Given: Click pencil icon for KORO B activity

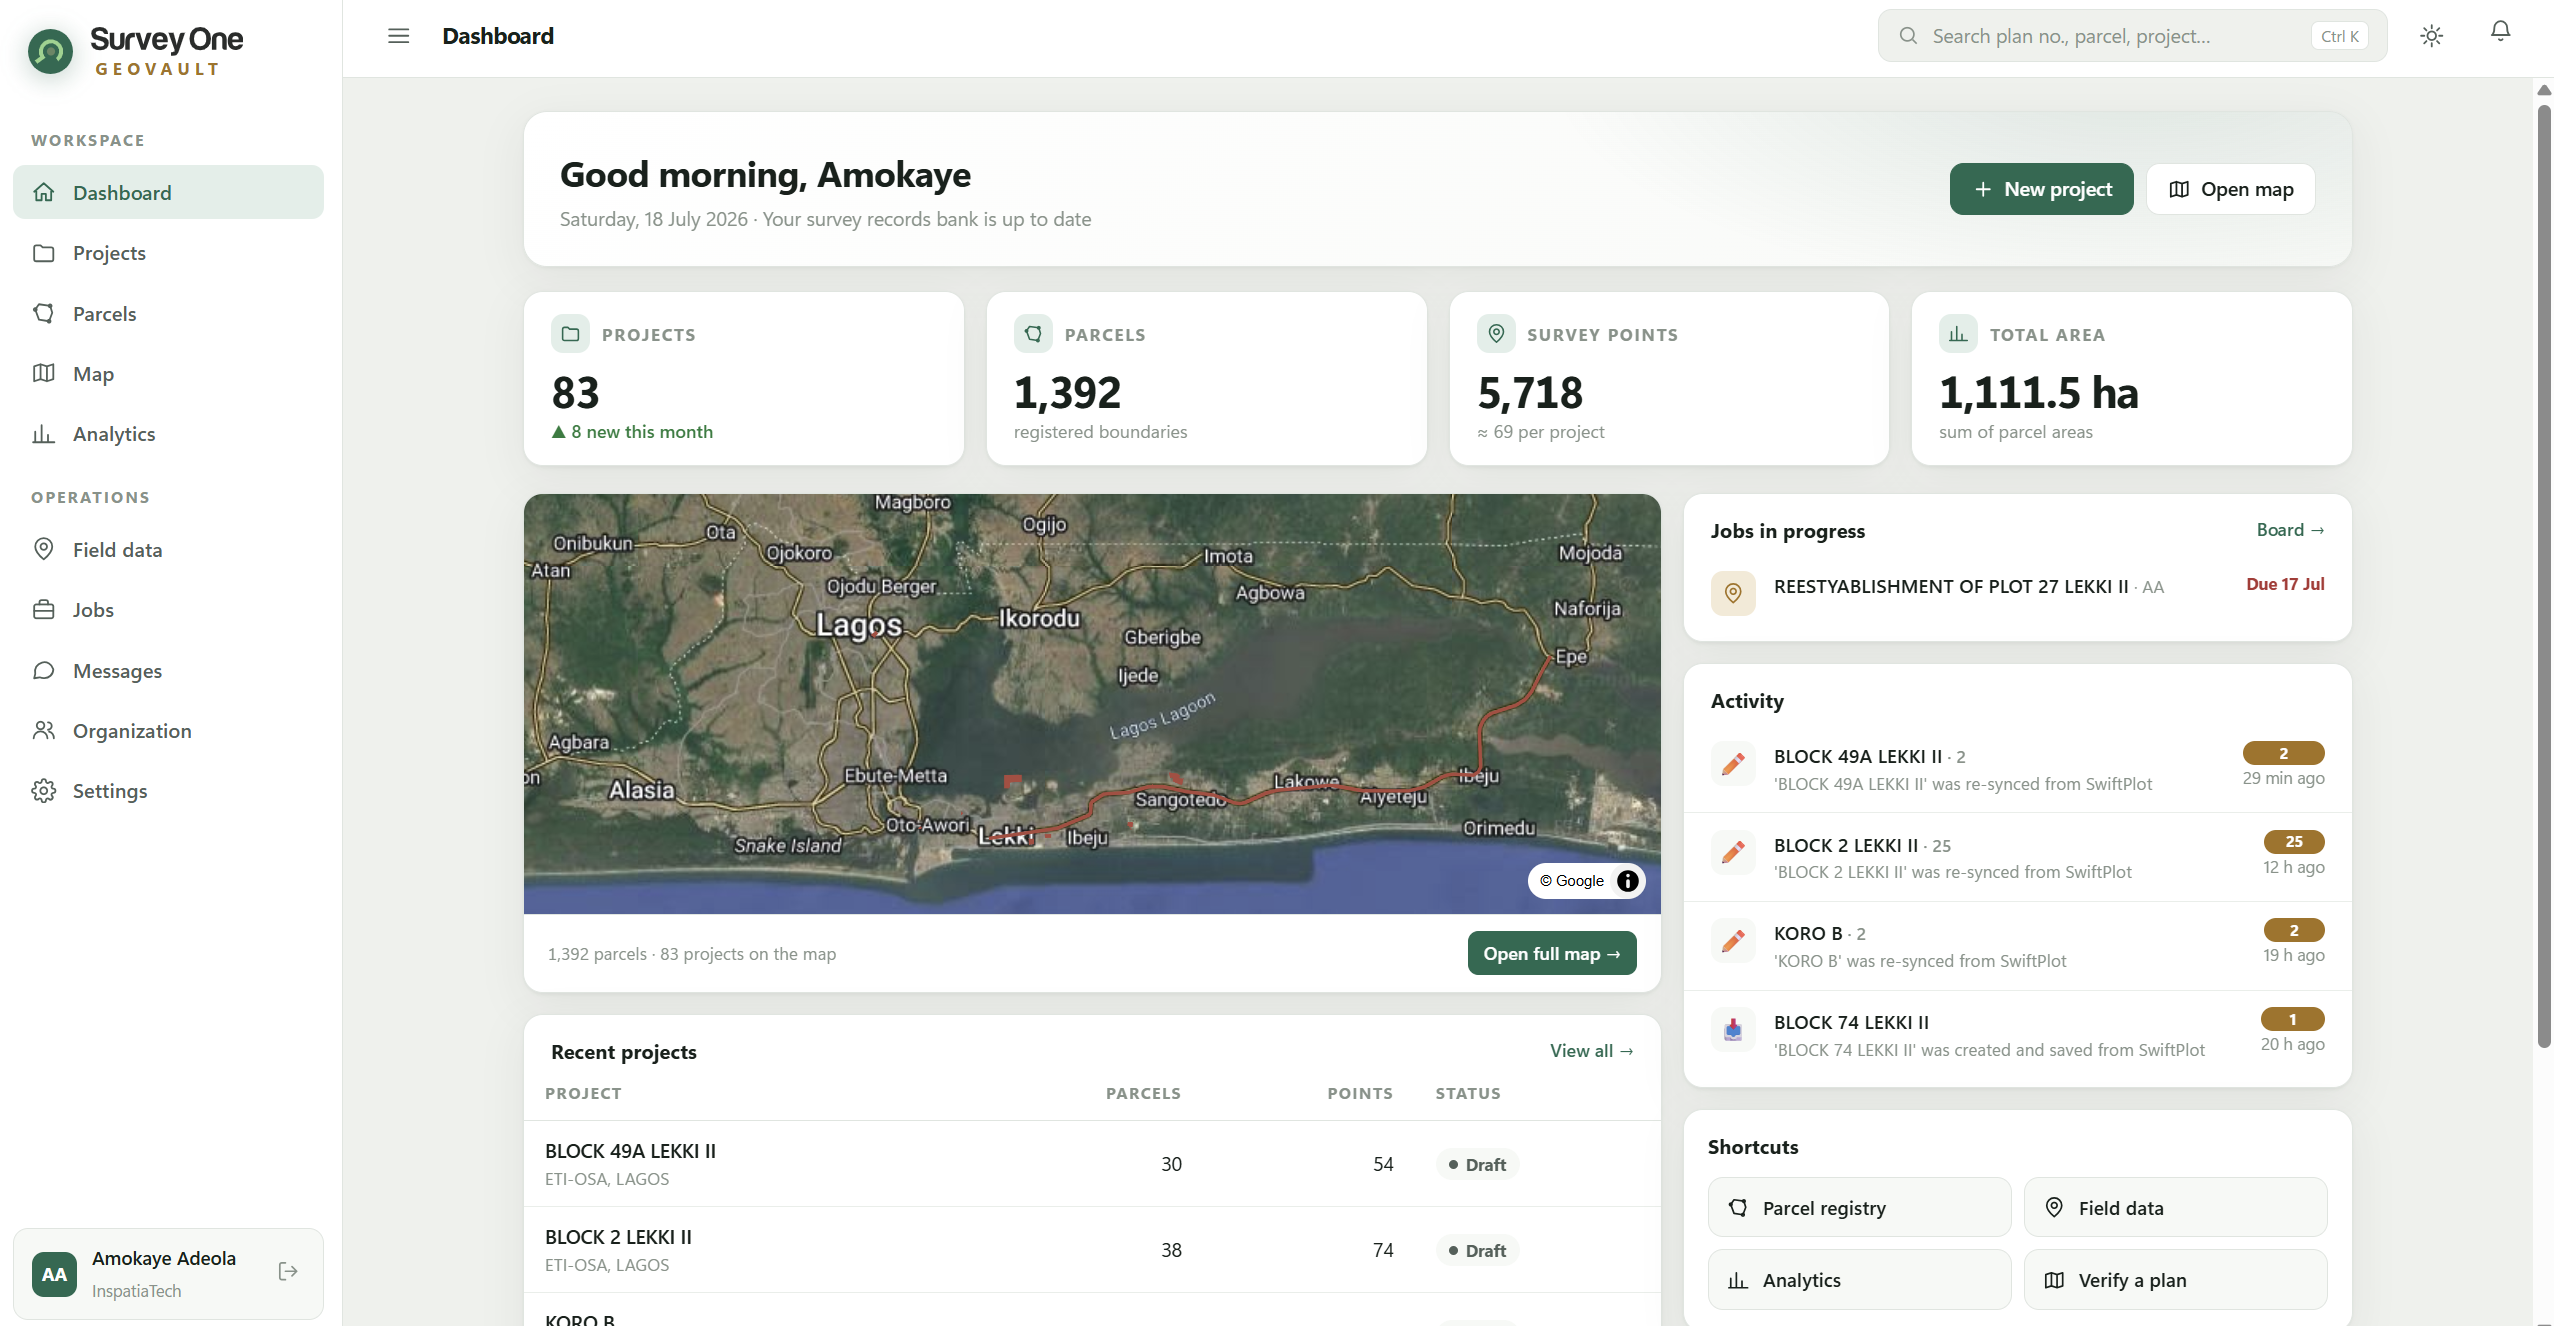Looking at the screenshot, I should (x=1733, y=940).
